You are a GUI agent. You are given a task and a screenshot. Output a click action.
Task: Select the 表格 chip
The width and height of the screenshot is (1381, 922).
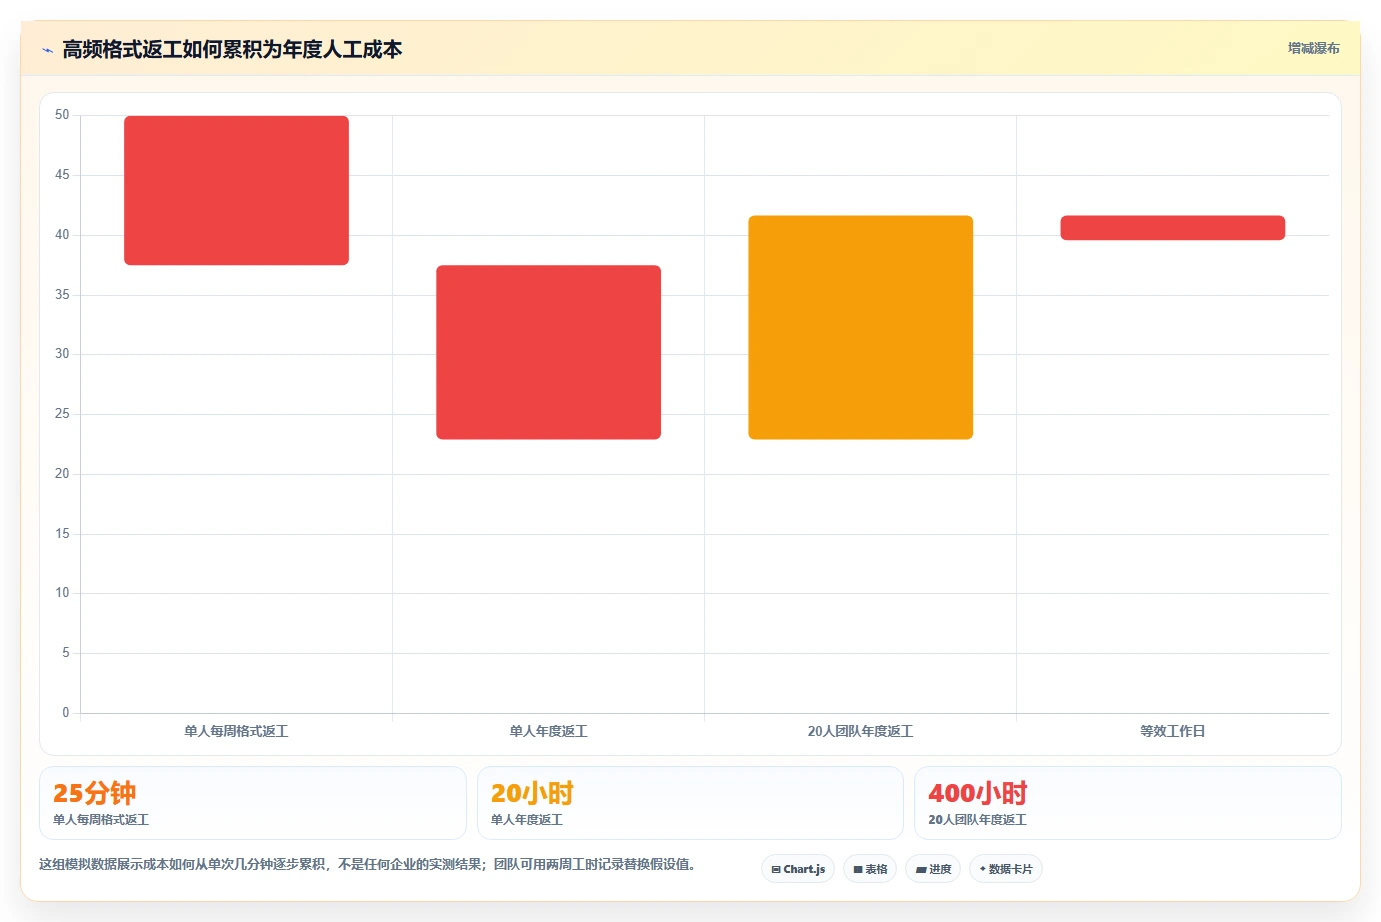click(870, 869)
